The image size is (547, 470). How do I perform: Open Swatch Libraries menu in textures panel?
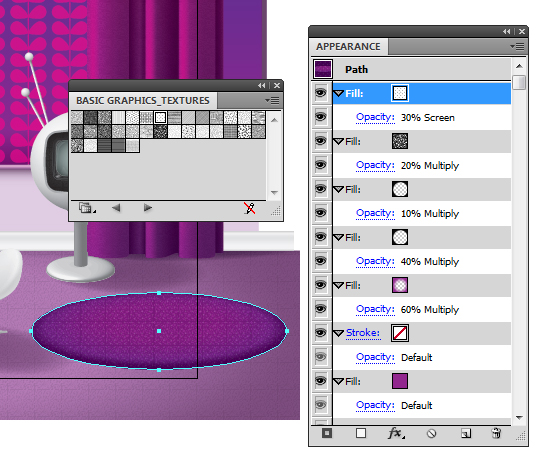(x=87, y=208)
